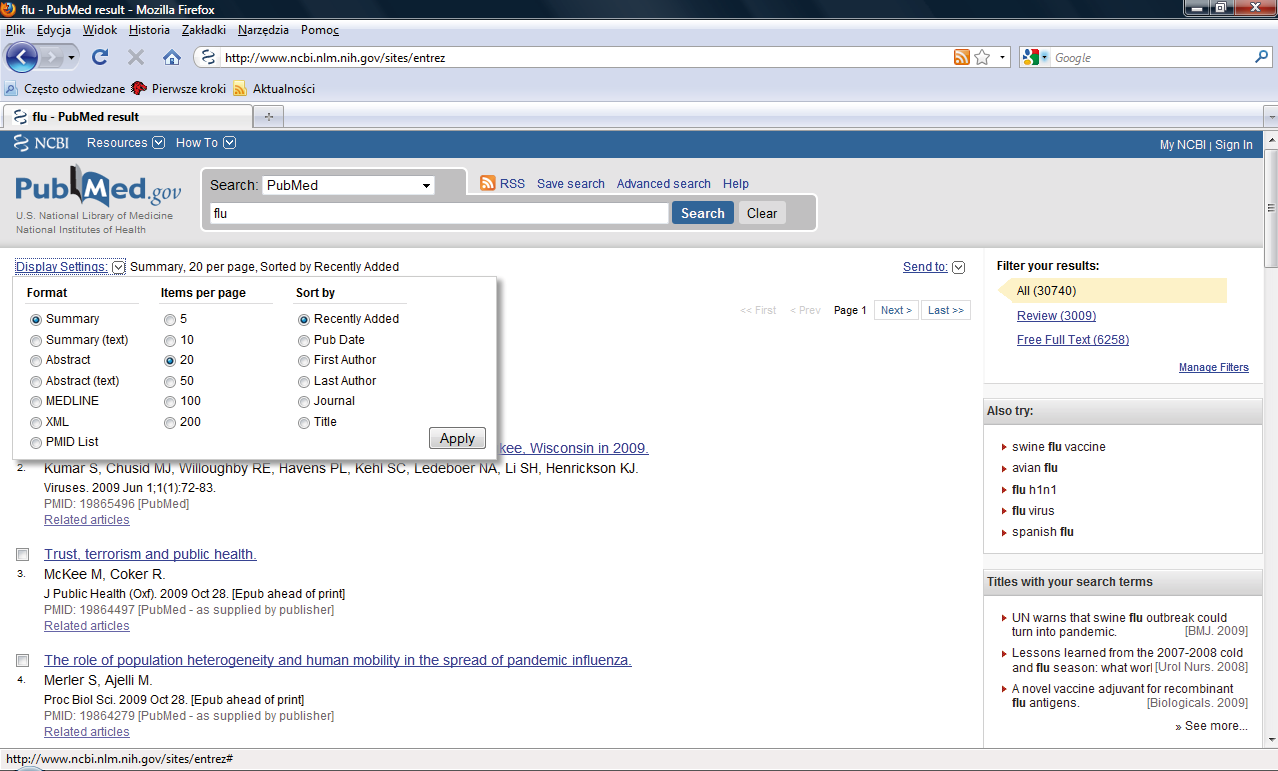The width and height of the screenshot is (1278, 771).
Task: Sort results by Pub Date
Action: 304,340
